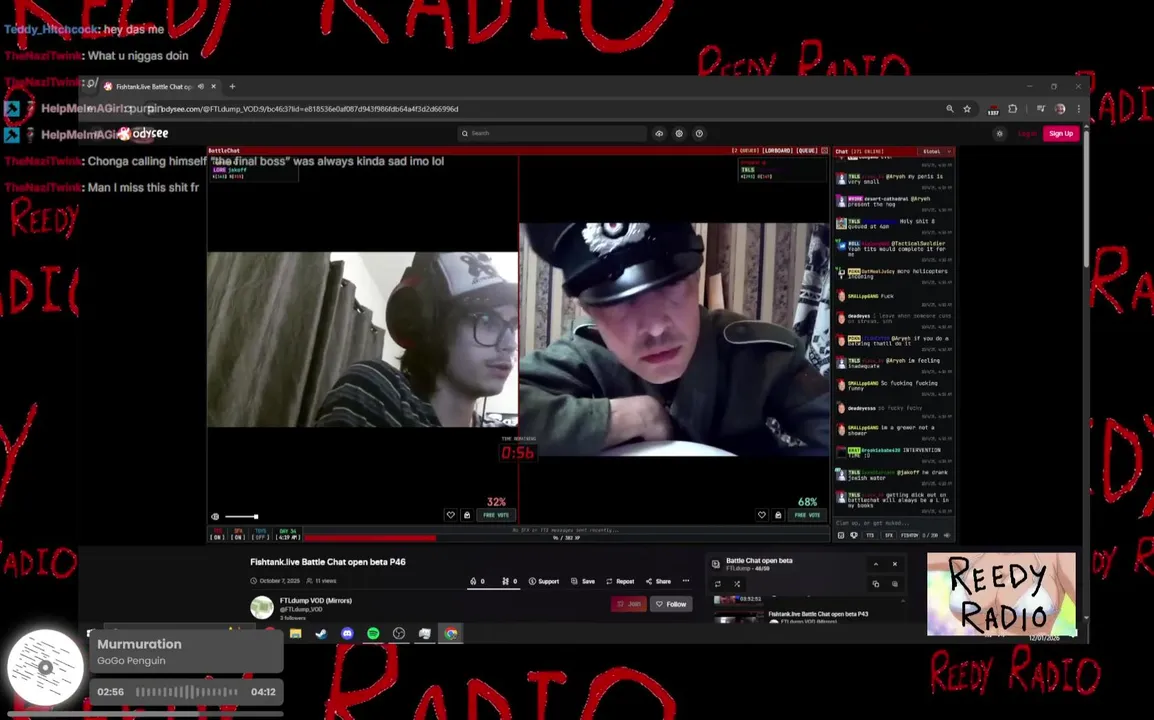1154x720 pixels.
Task: Click the Odysee logo
Action: point(144,133)
